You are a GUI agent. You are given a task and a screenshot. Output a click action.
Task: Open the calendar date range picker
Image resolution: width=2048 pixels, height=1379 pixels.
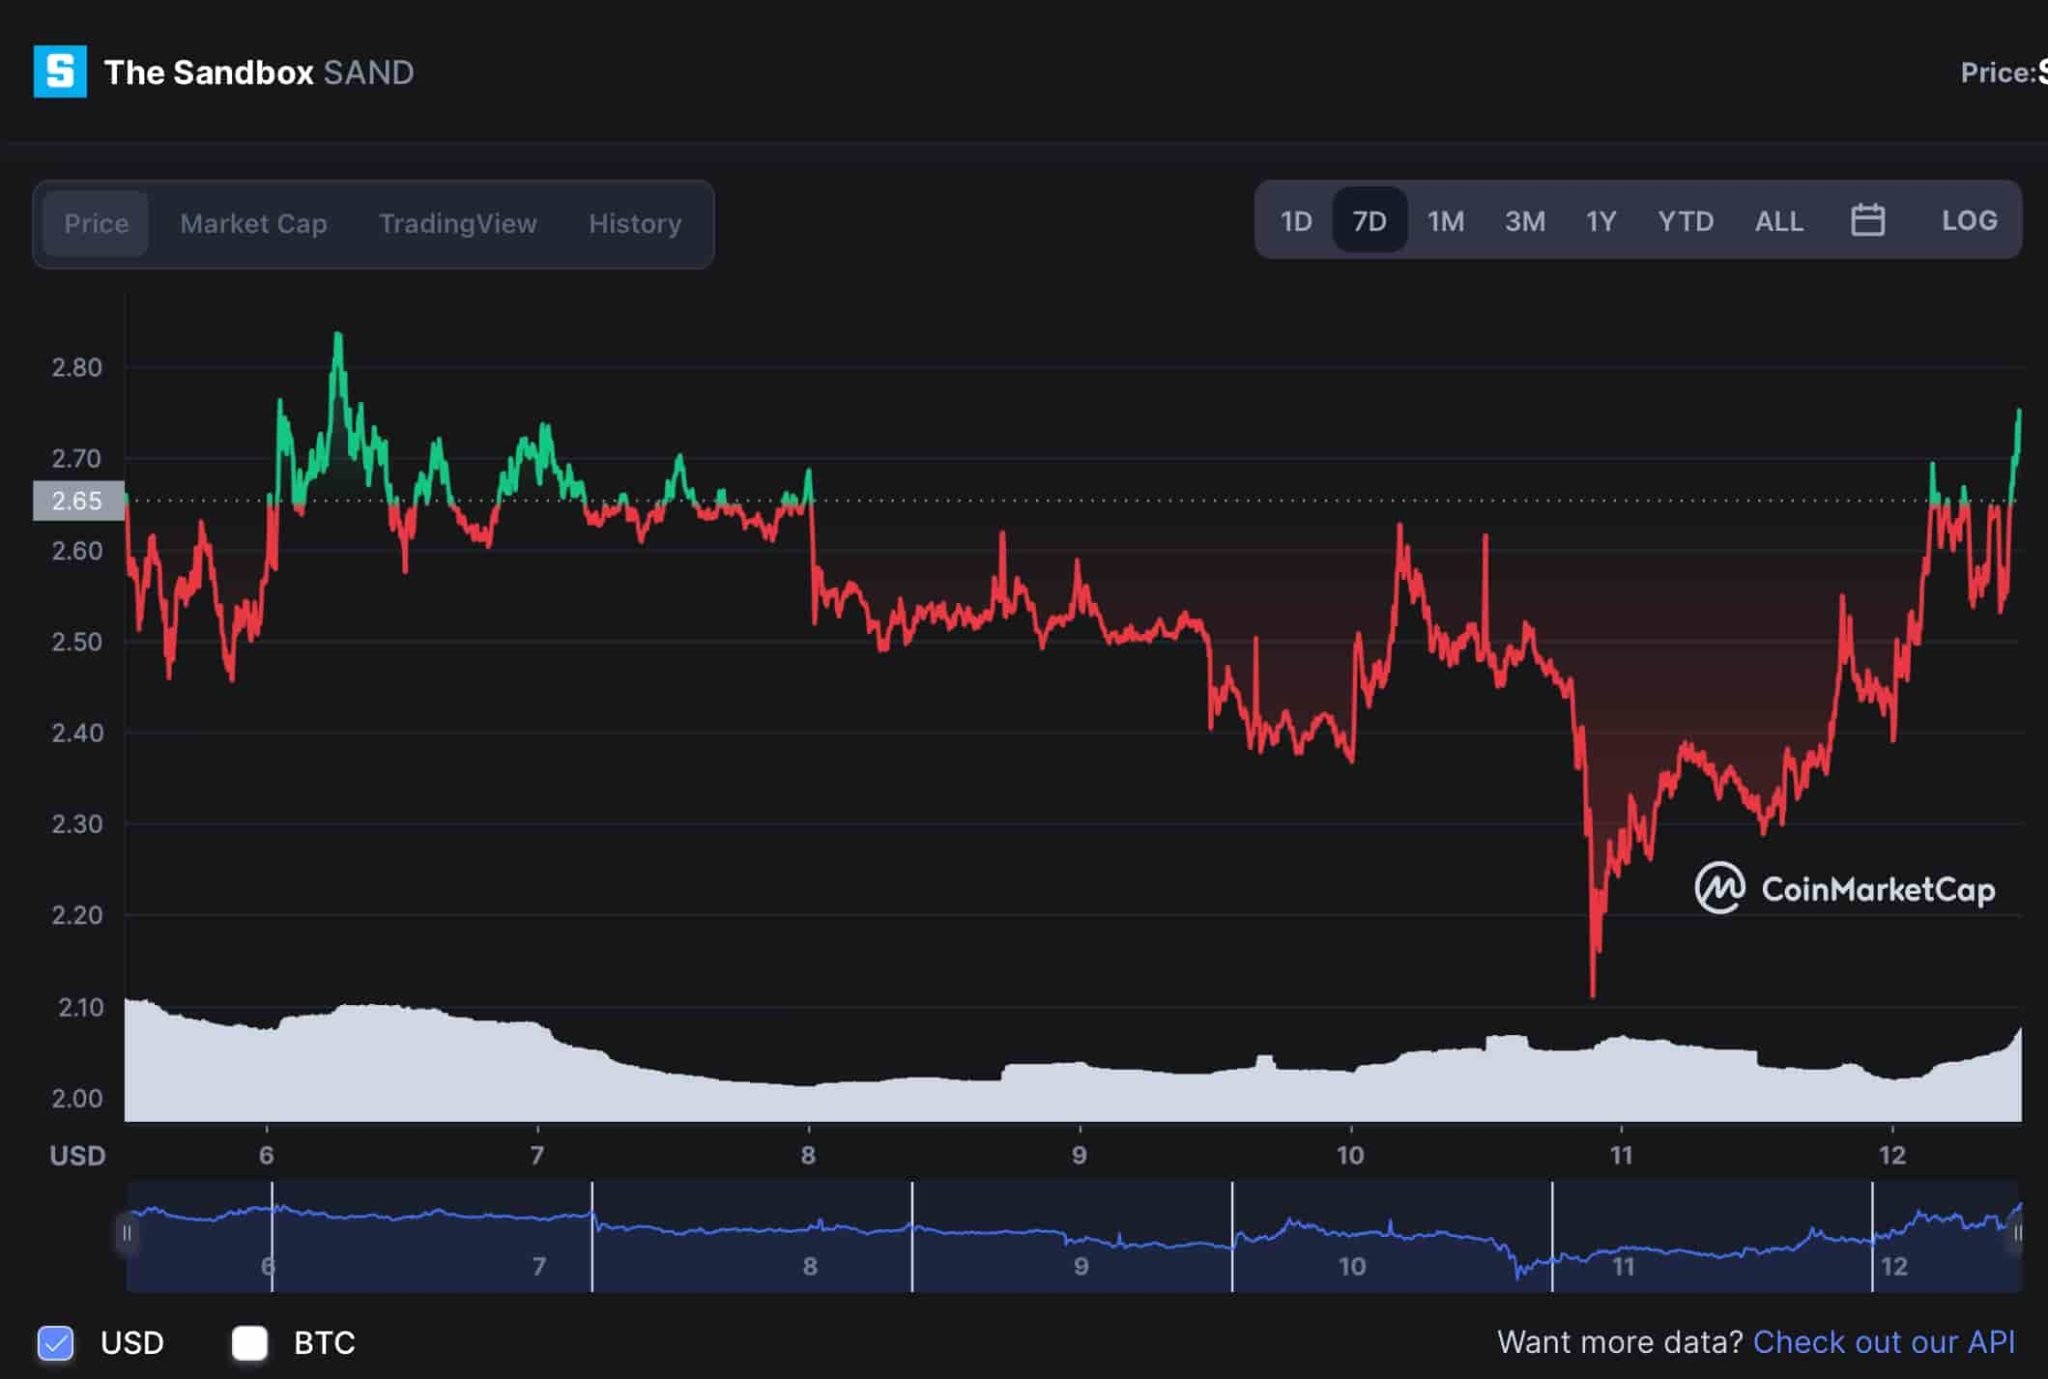coord(1867,220)
